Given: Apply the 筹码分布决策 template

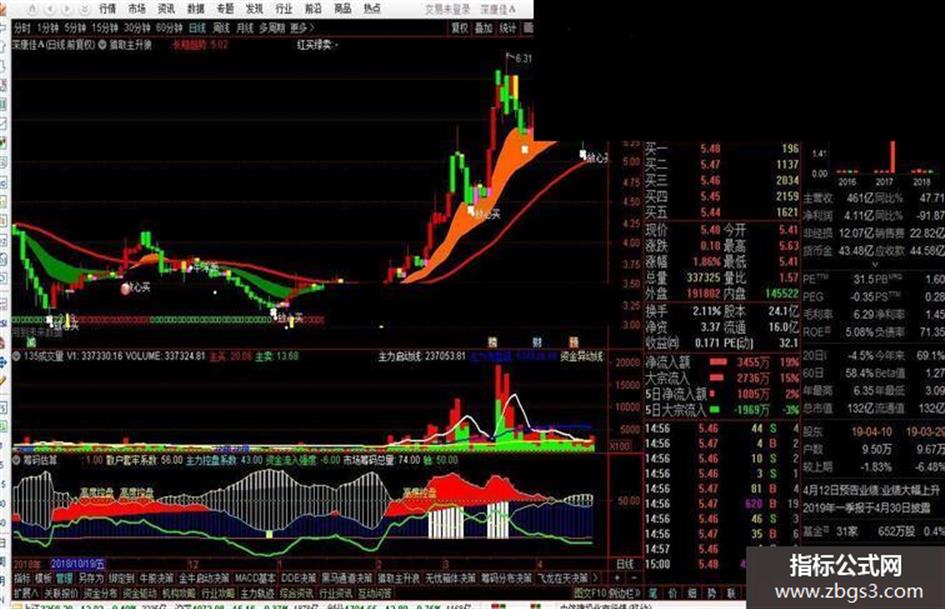Looking at the screenshot, I should (506, 578).
